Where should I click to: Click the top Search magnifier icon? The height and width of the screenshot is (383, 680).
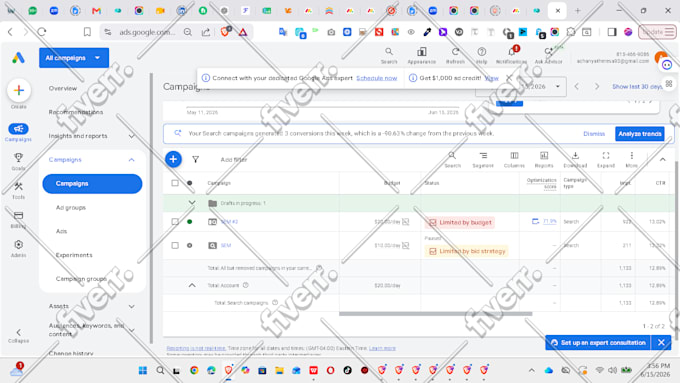[389, 52]
